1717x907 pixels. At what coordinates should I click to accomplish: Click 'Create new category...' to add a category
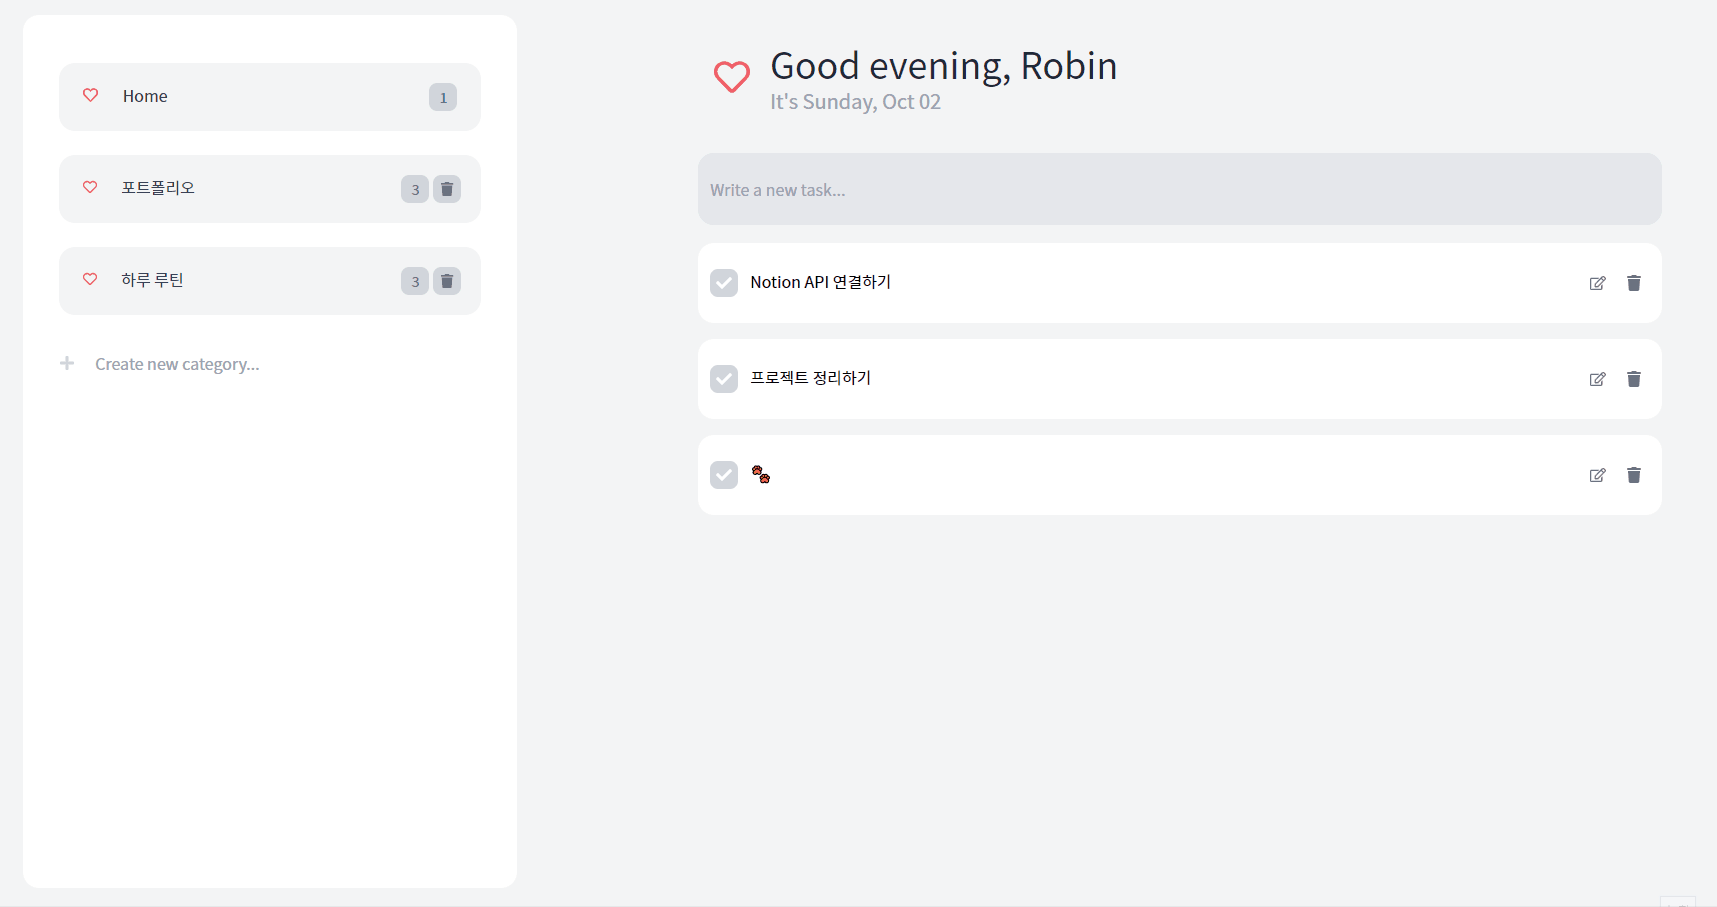point(177,363)
